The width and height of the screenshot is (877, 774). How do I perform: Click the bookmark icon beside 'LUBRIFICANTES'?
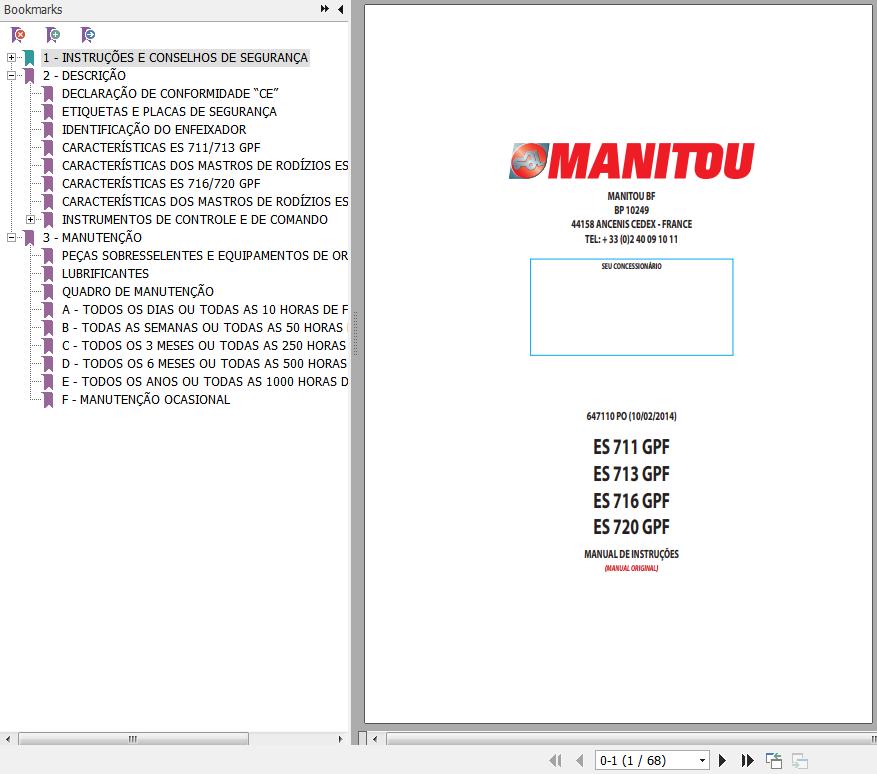click(49, 274)
